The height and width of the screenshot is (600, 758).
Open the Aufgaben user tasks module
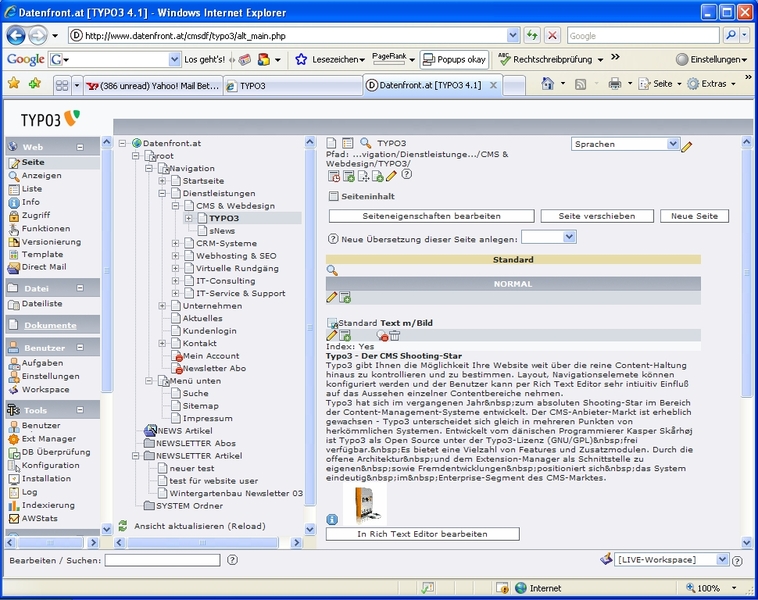tap(42, 363)
